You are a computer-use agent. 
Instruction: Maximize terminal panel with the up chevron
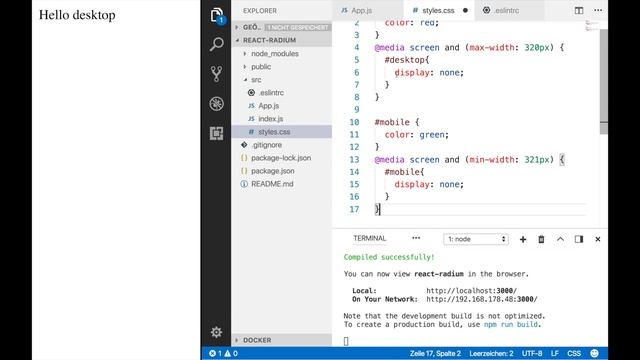tap(560, 239)
